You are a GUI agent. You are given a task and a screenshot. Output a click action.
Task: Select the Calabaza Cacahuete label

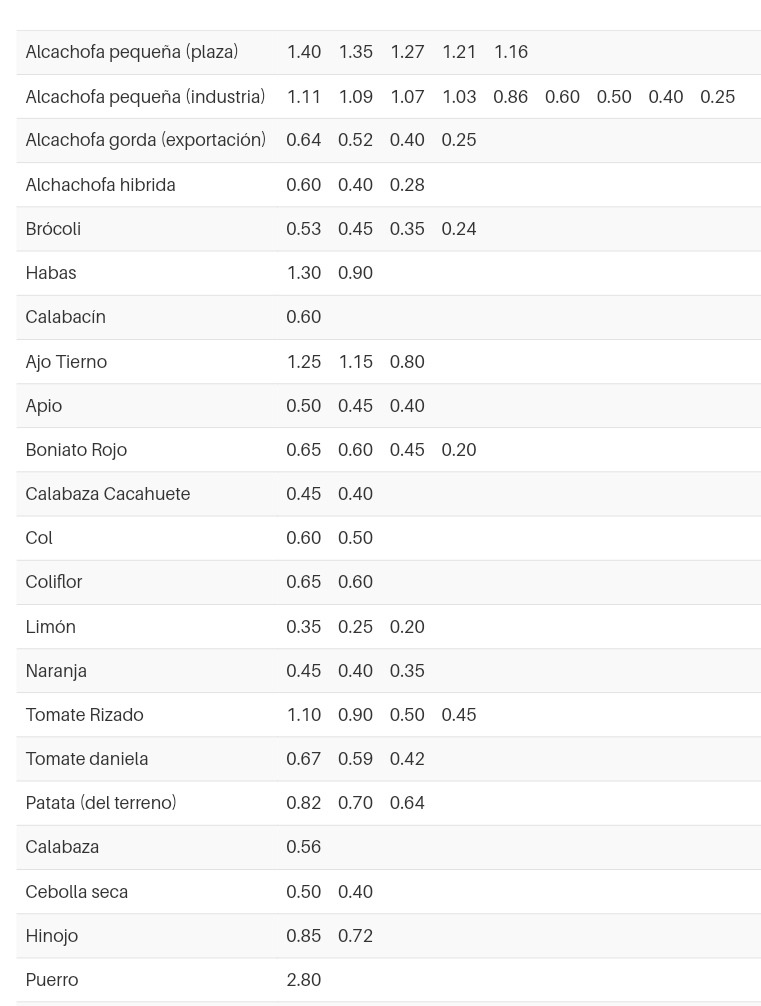pyautogui.click(x=108, y=494)
